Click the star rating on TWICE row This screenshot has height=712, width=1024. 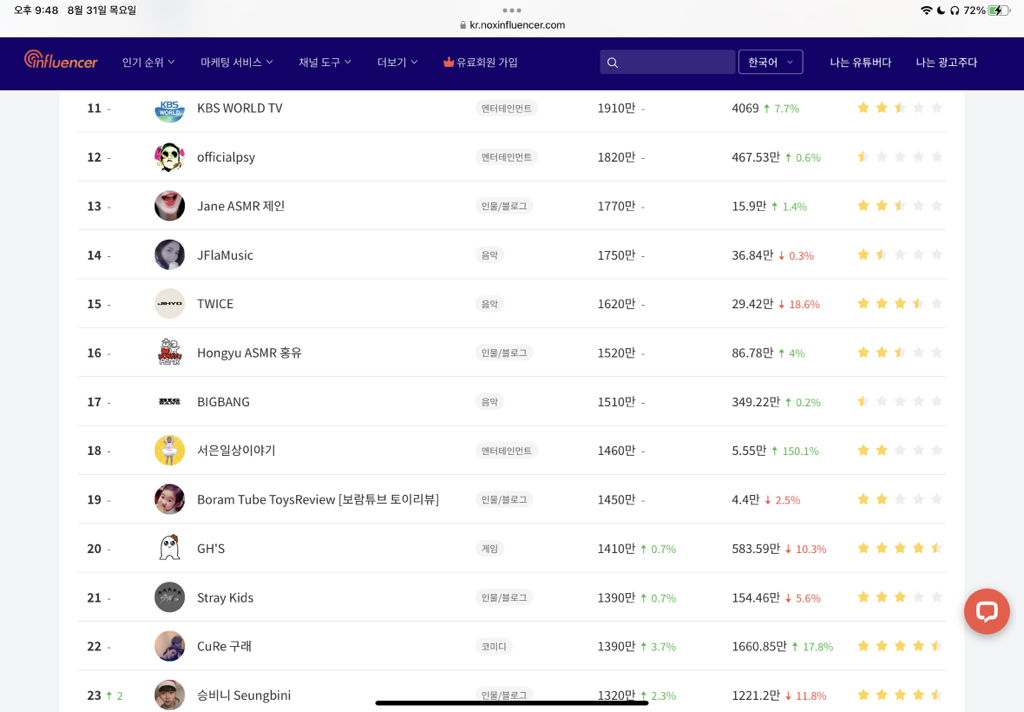pyautogui.click(x=900, y=303)
